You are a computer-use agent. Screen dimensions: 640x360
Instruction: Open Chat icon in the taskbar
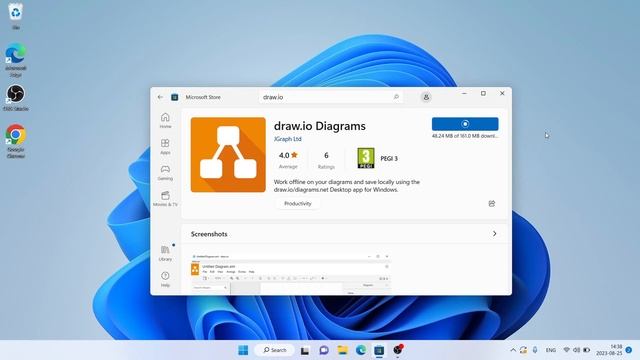coord(324,350)
